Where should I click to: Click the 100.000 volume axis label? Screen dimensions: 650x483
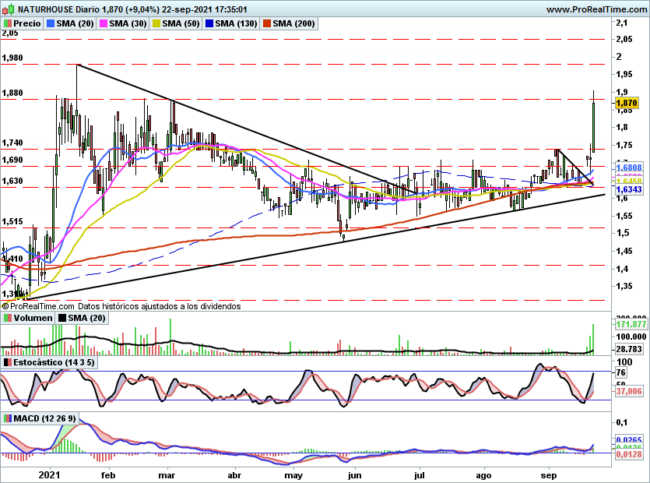(631, 336)
